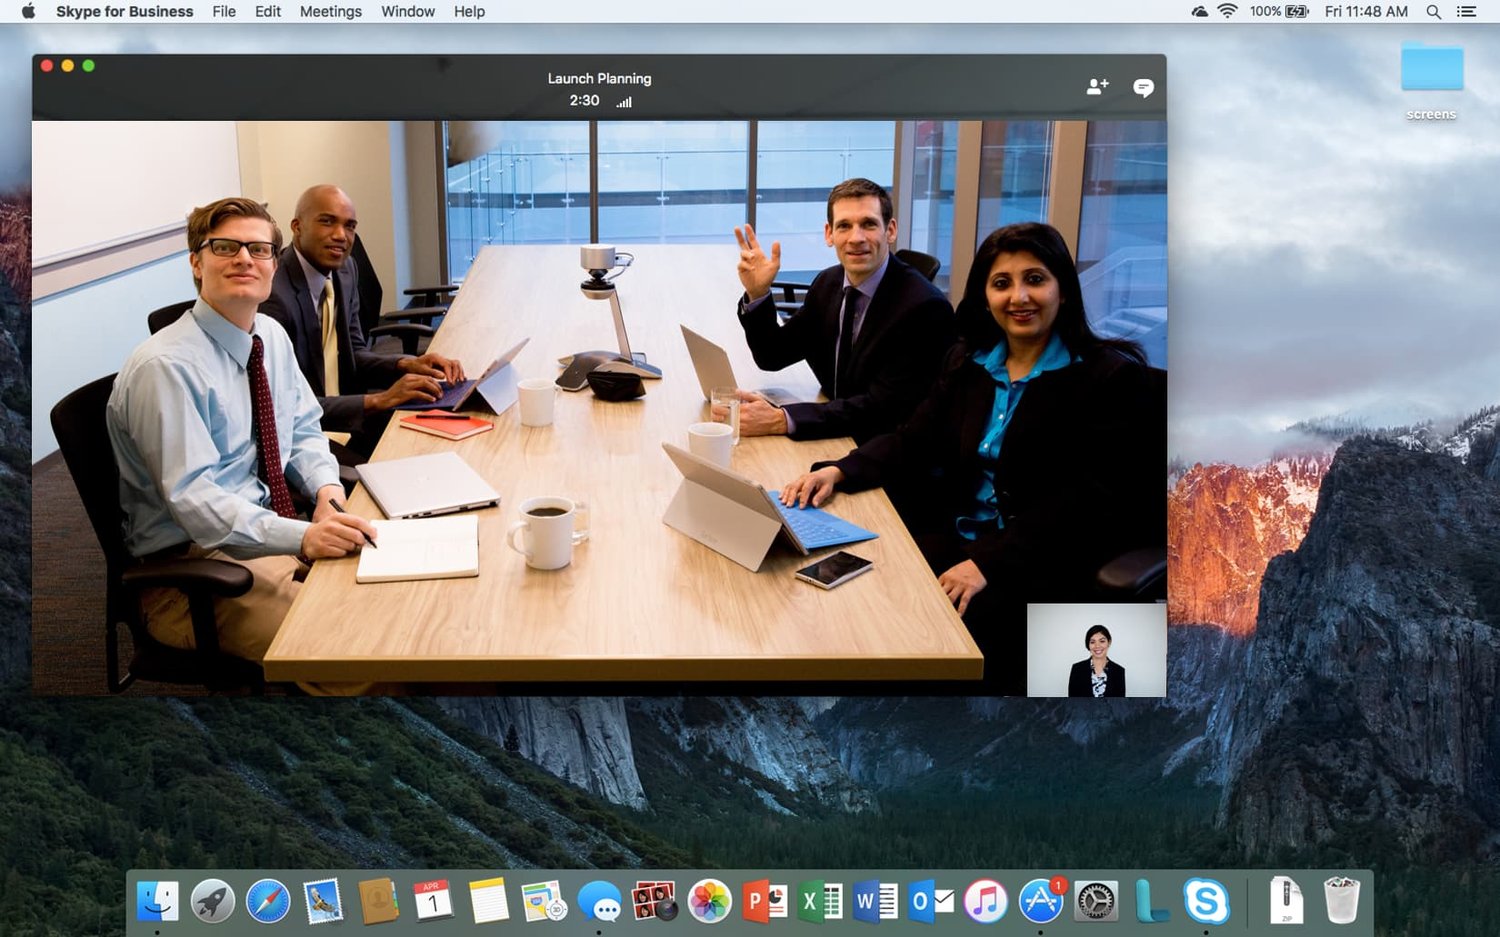Open Microsoft Outlook from the Dock
The image size is (1500, 937).
point(927,901)
